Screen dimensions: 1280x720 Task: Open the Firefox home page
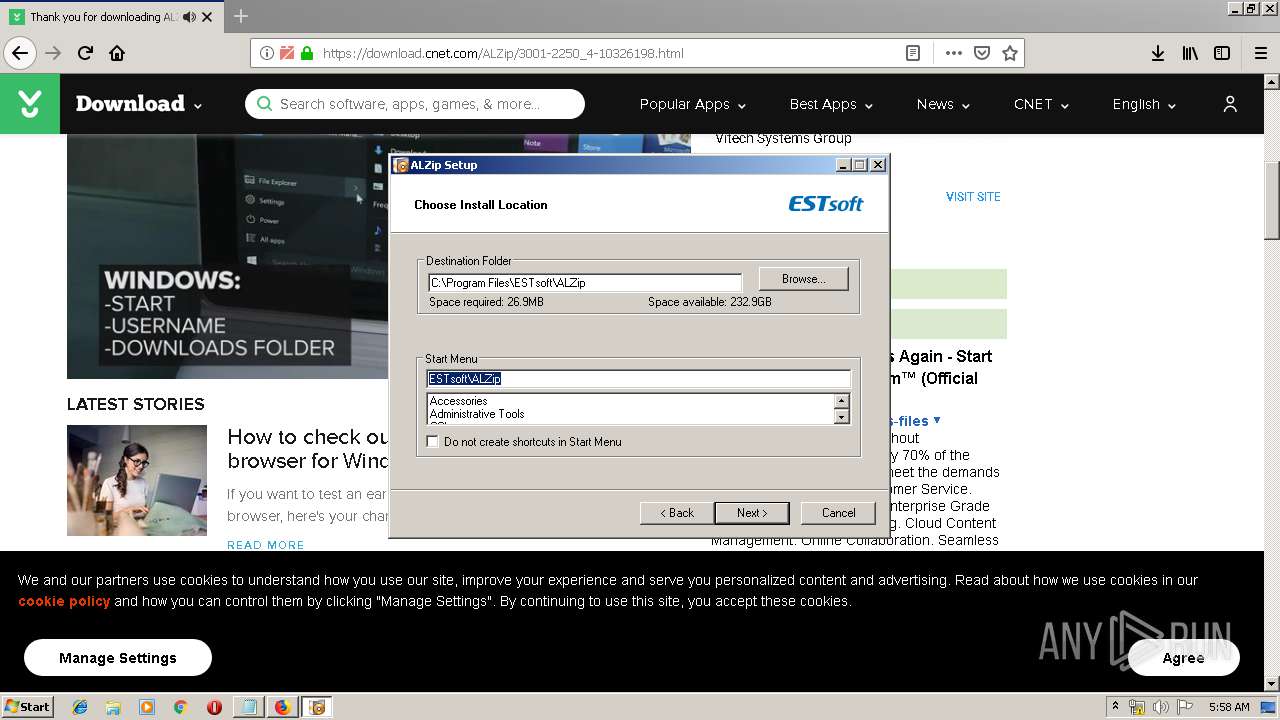point(117,53)
